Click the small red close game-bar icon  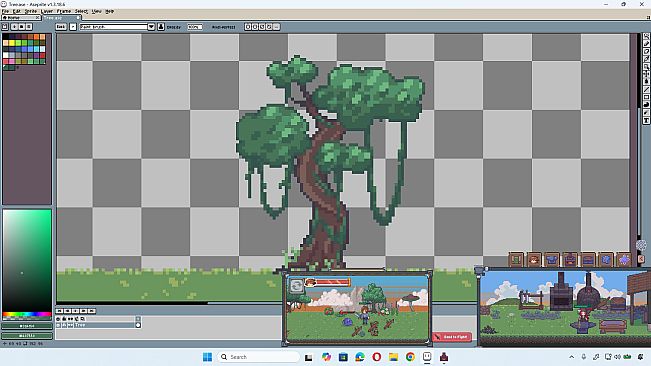641,259
